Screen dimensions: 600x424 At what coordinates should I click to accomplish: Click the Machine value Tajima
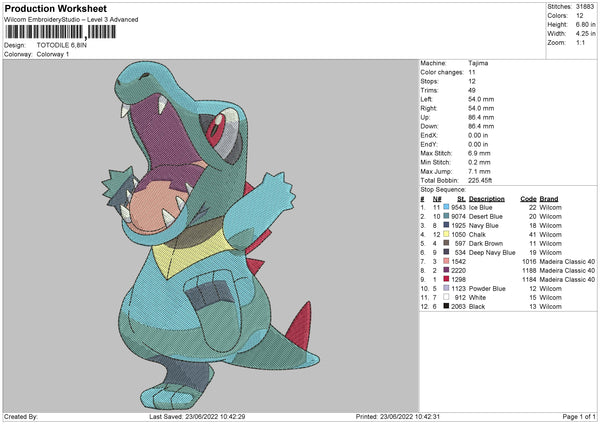tap(479, 63)
